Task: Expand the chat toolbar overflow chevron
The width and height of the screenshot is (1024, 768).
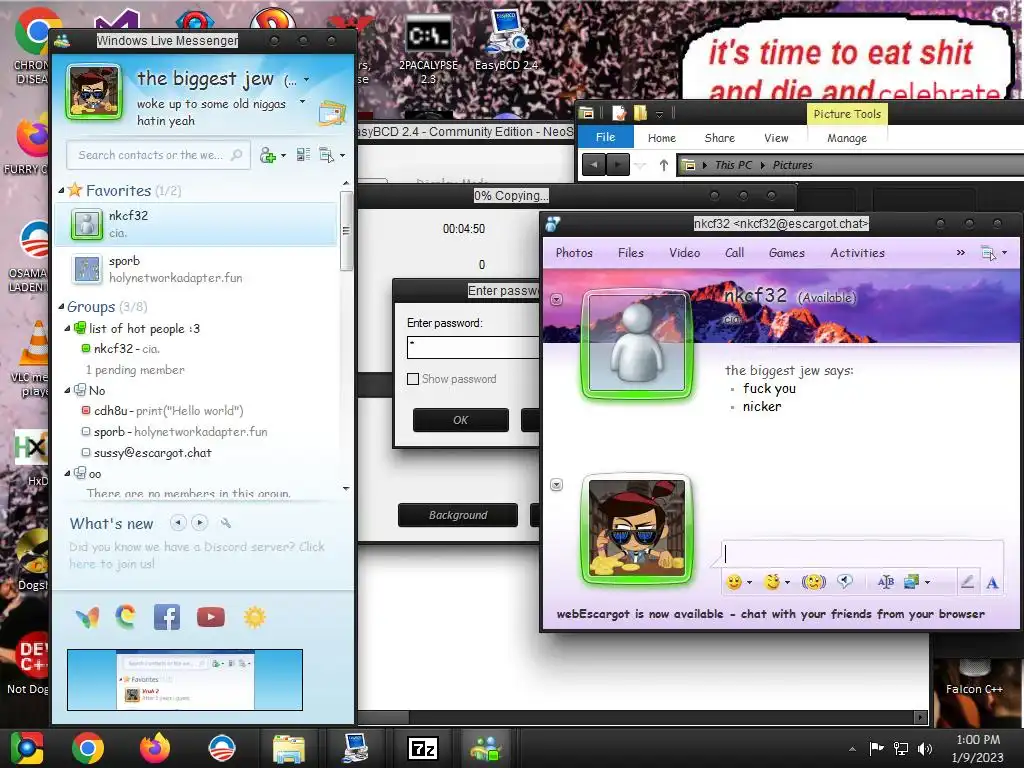Action: [961, 253]
